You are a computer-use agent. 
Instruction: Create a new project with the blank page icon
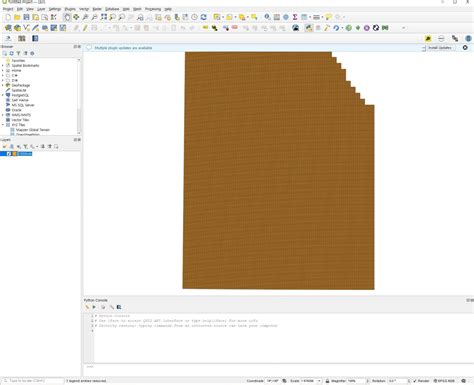click(8, 17)
